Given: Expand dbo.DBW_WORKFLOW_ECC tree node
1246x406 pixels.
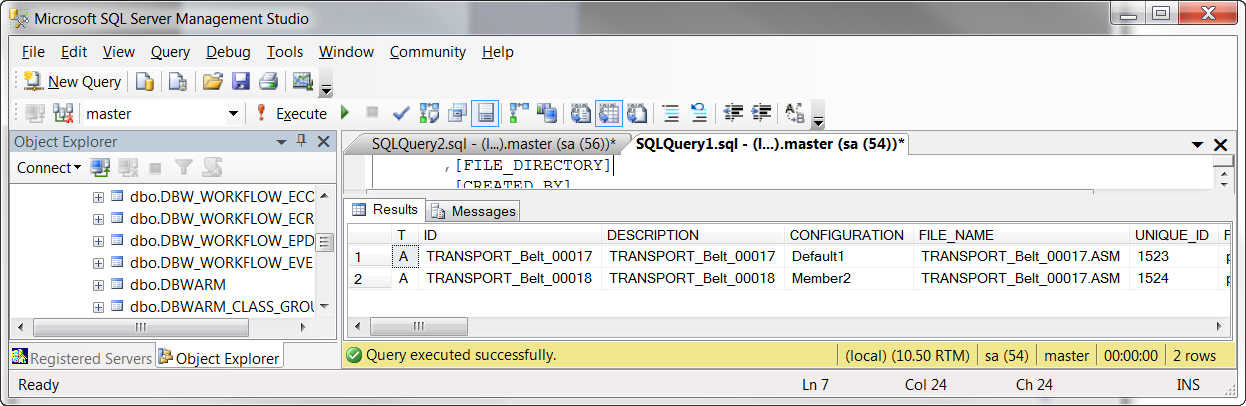Looking at the screenshot, I should click(98, 197).
